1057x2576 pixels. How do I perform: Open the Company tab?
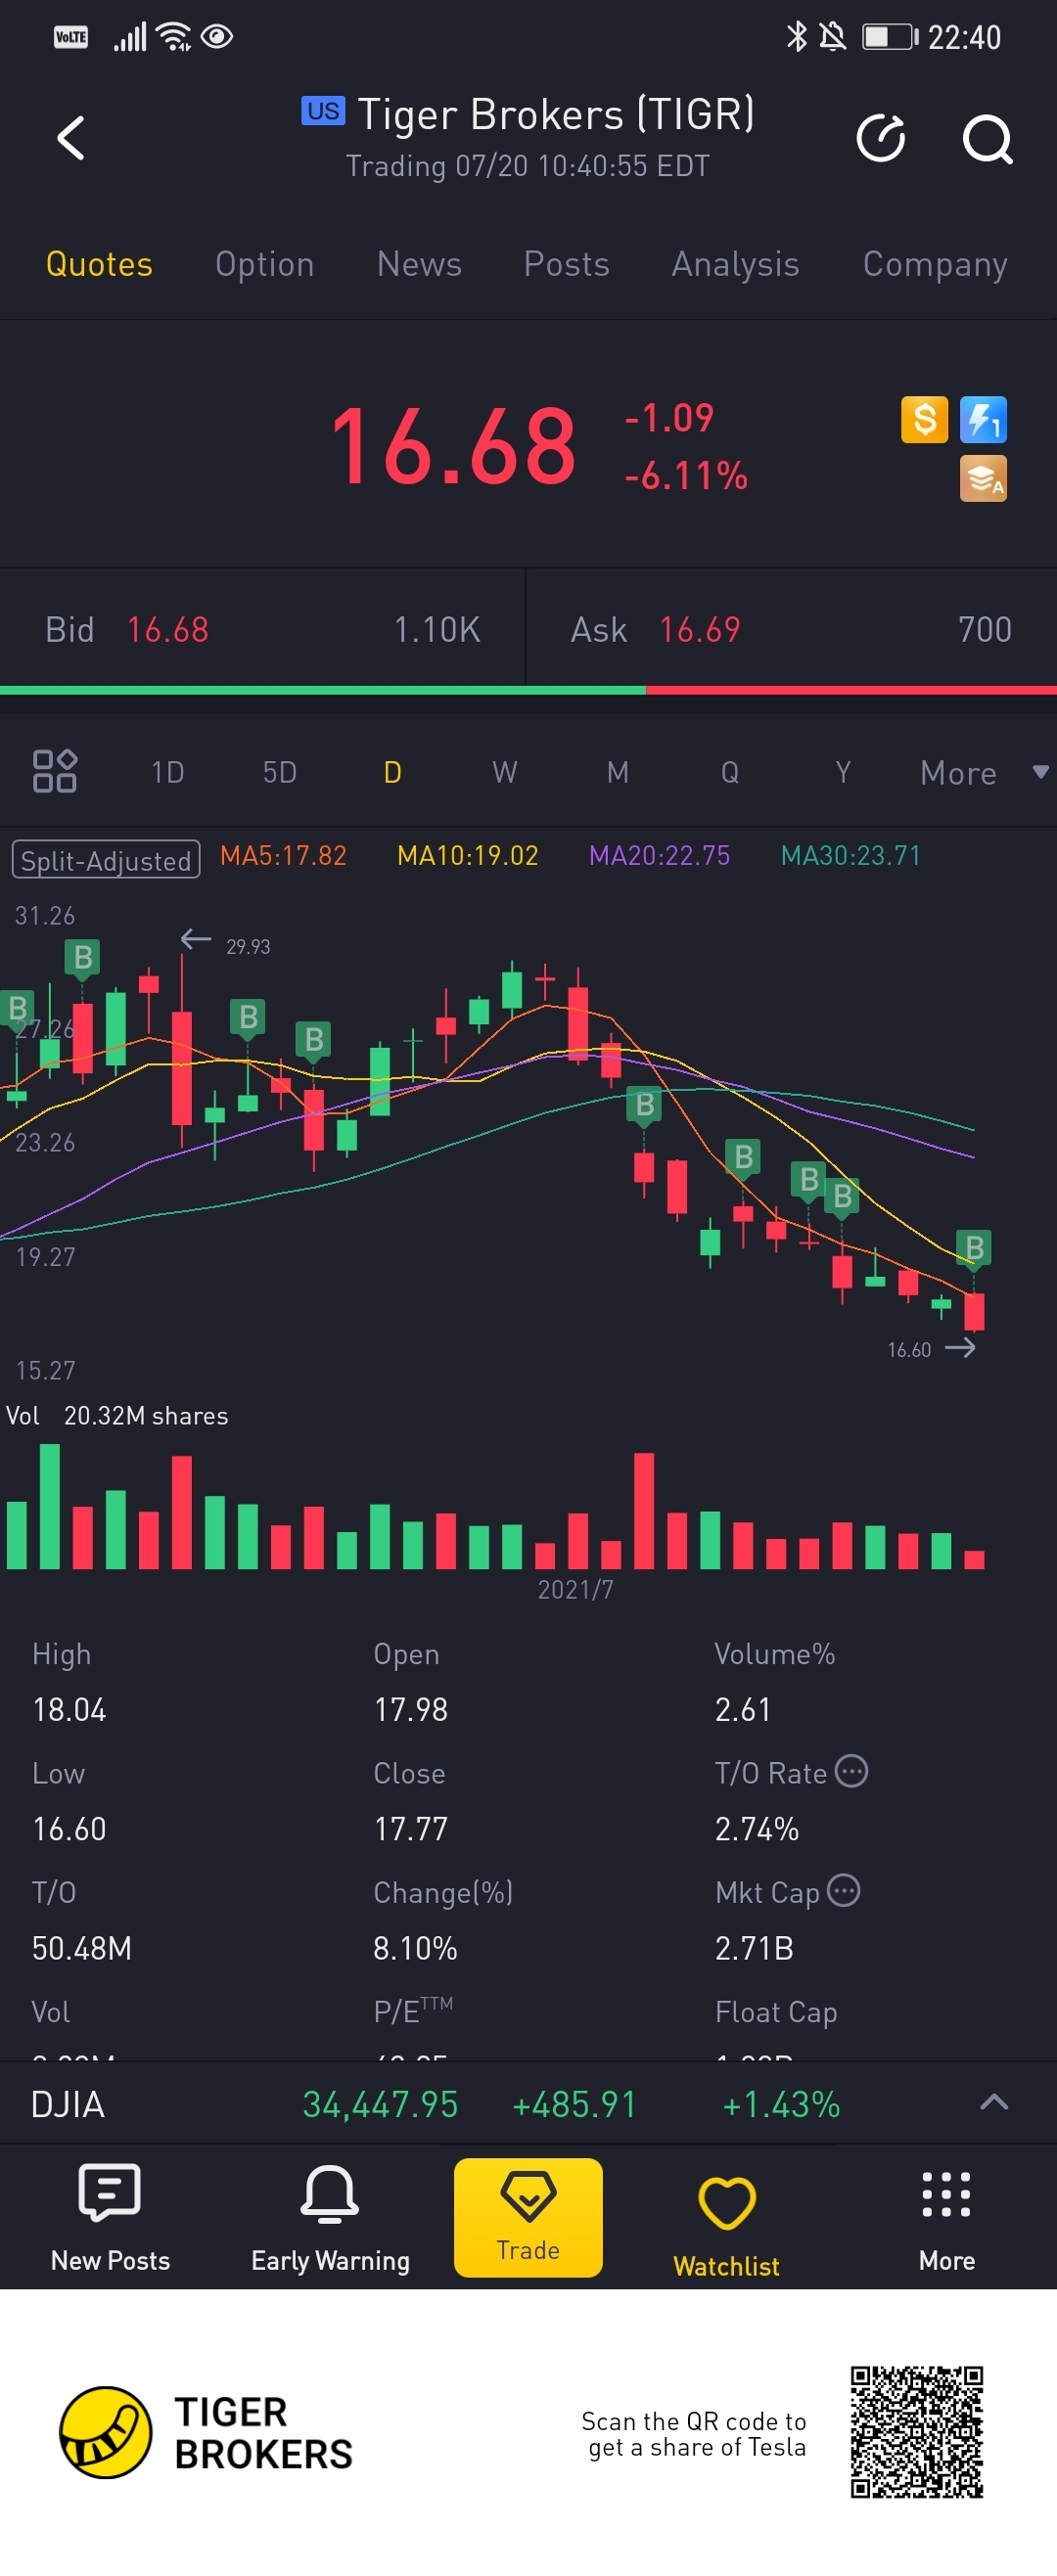point(935,264)
